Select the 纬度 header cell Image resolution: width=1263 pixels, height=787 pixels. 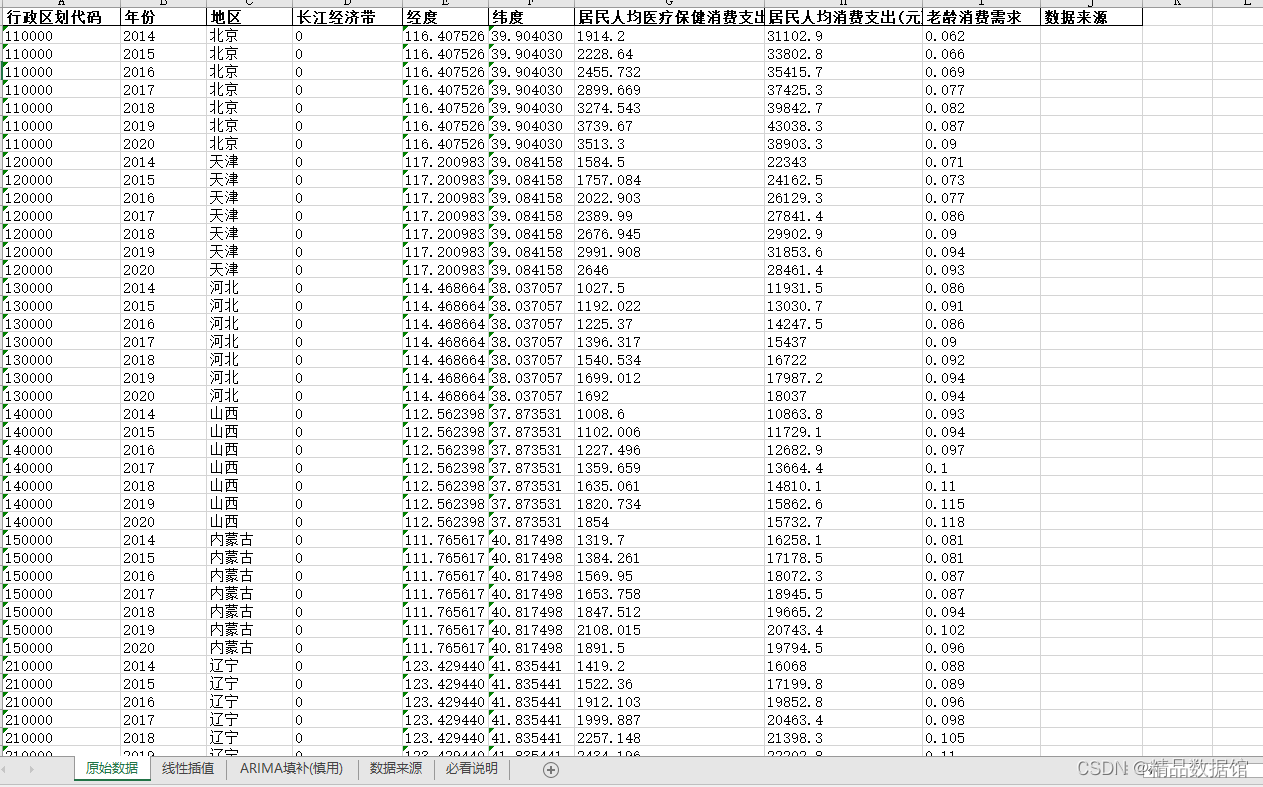(531, 17)
